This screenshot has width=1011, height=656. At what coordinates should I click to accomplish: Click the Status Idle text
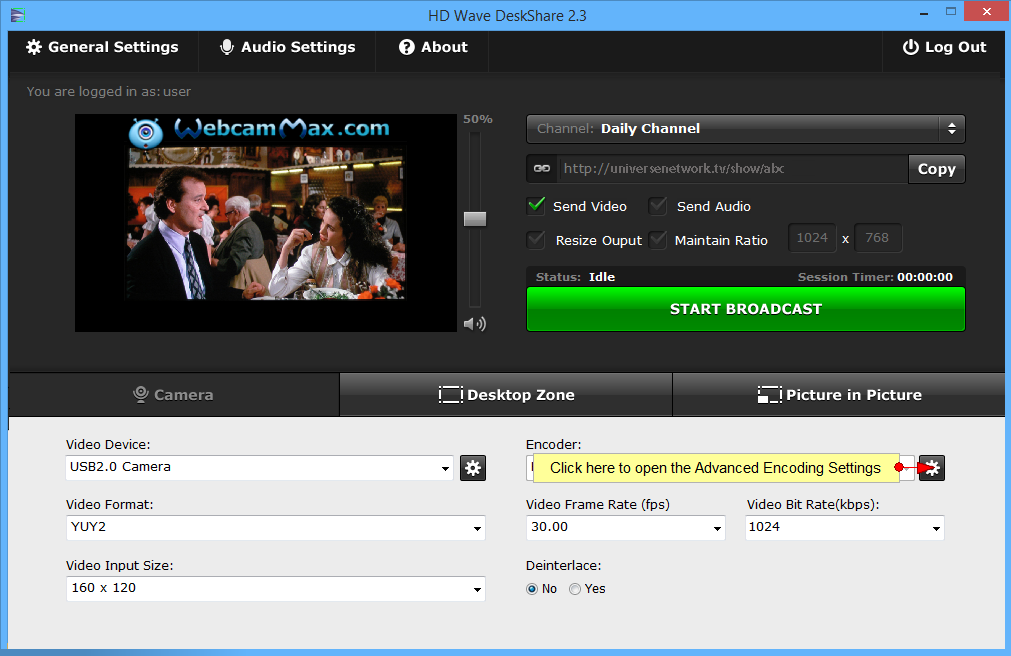[575, 277]
